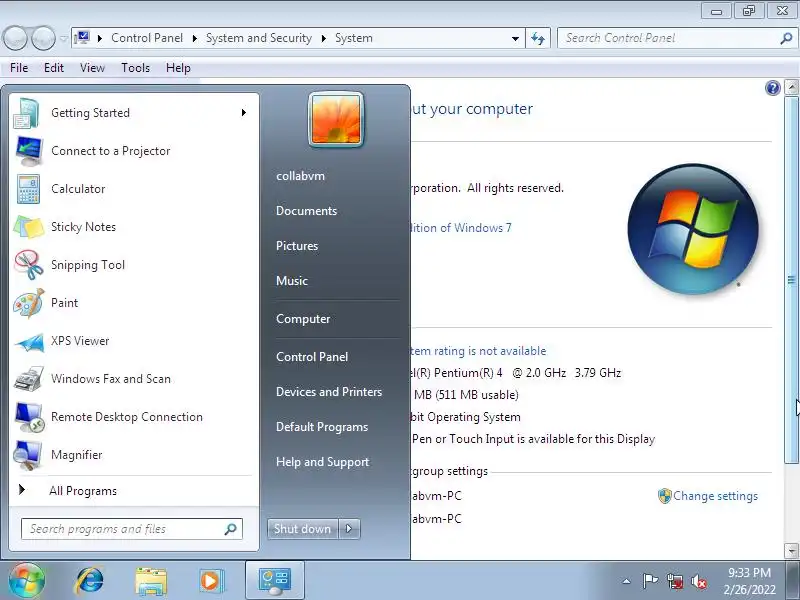
Task: Open XPS Viewer
Action: tap(133, 341)
